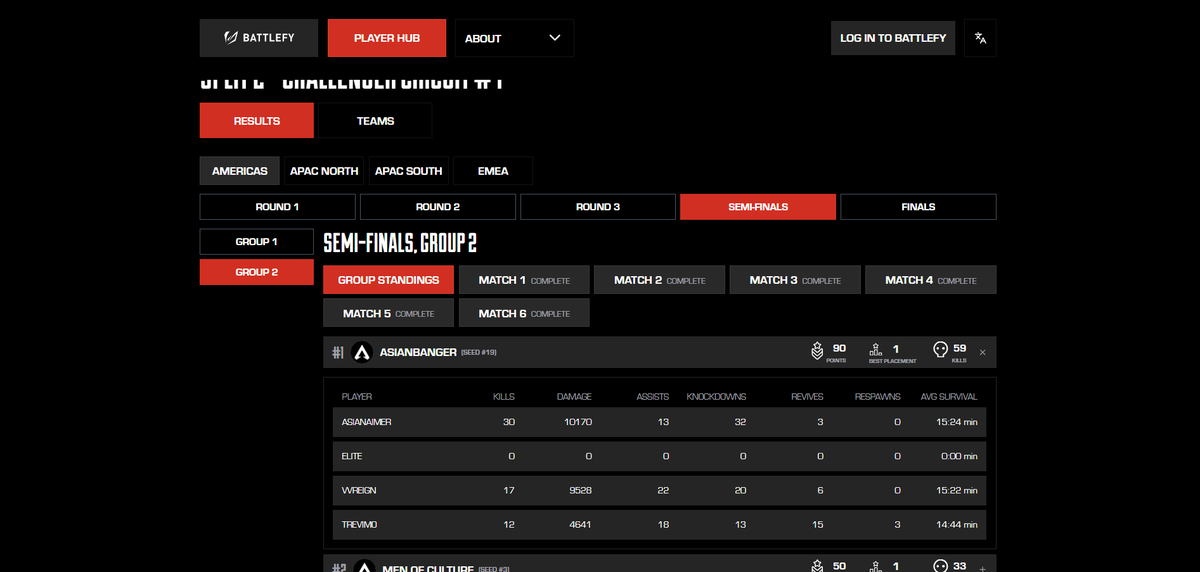Switch to Group 1
This screenshot has height=572, width=1200.
point(257,242)
